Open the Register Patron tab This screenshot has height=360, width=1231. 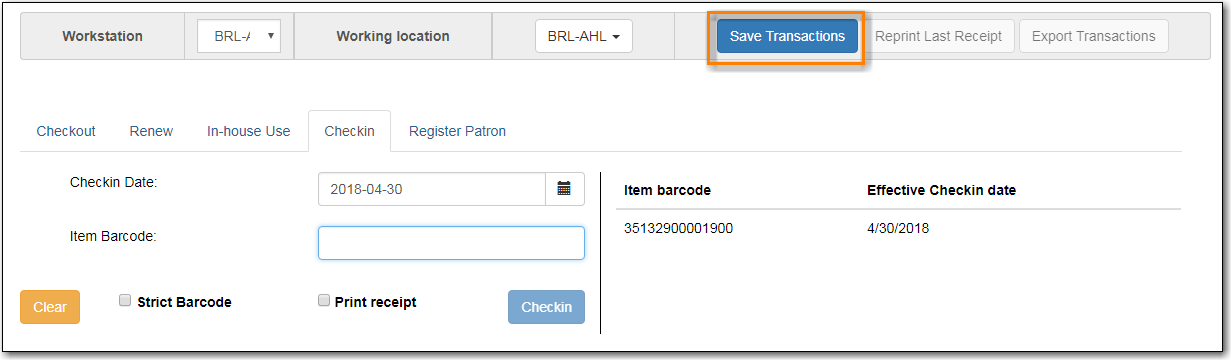point(457,131)
